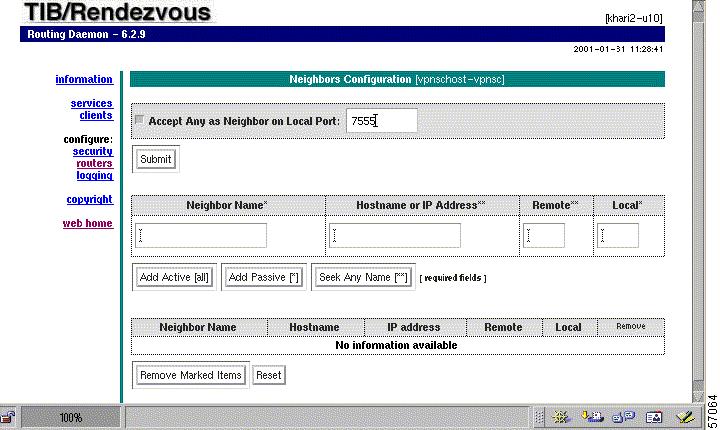Click the Seek Any Name [**] button
720x430 pixels.
(363, 277)
